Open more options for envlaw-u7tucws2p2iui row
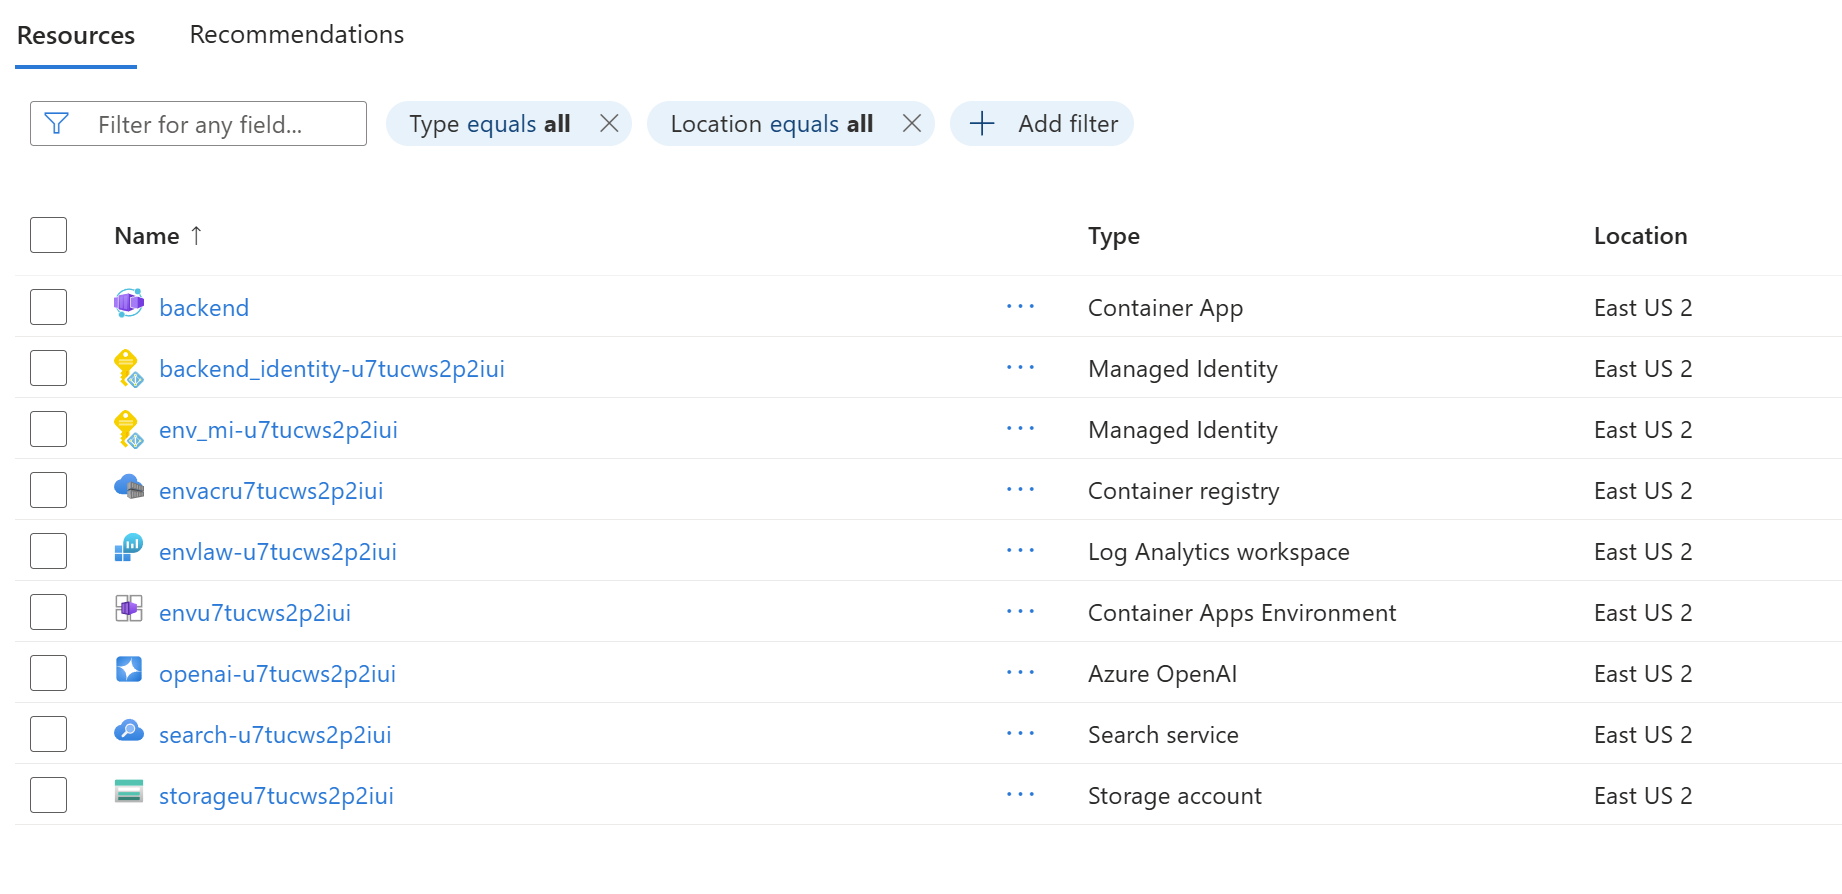 click(1020, 551)
